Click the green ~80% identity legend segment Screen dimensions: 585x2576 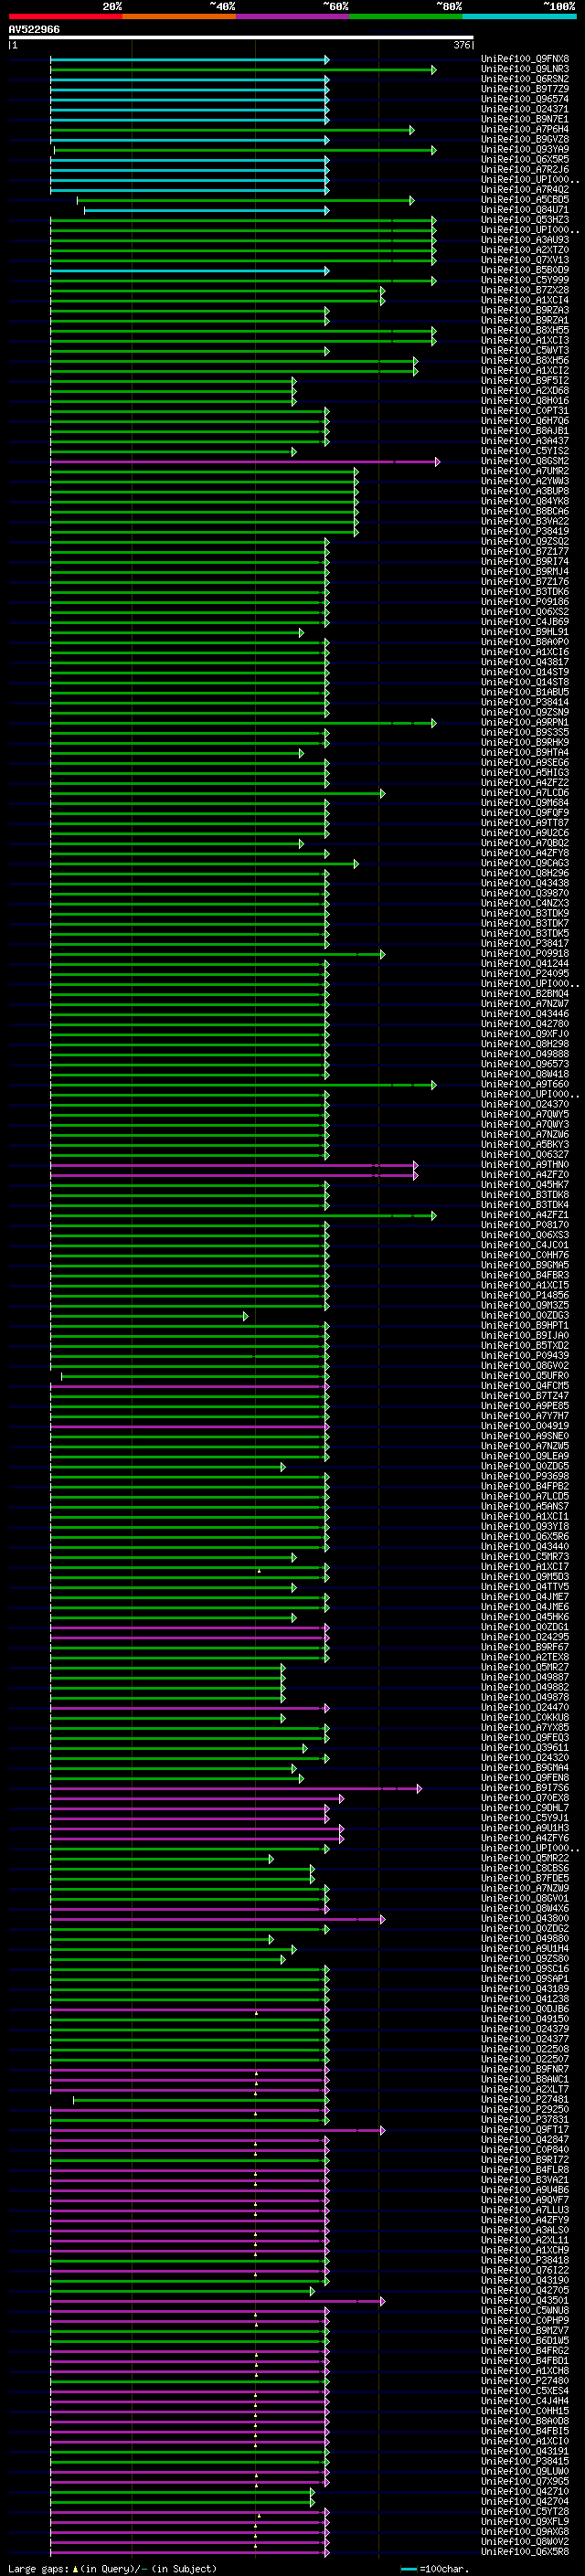point(406,17)
